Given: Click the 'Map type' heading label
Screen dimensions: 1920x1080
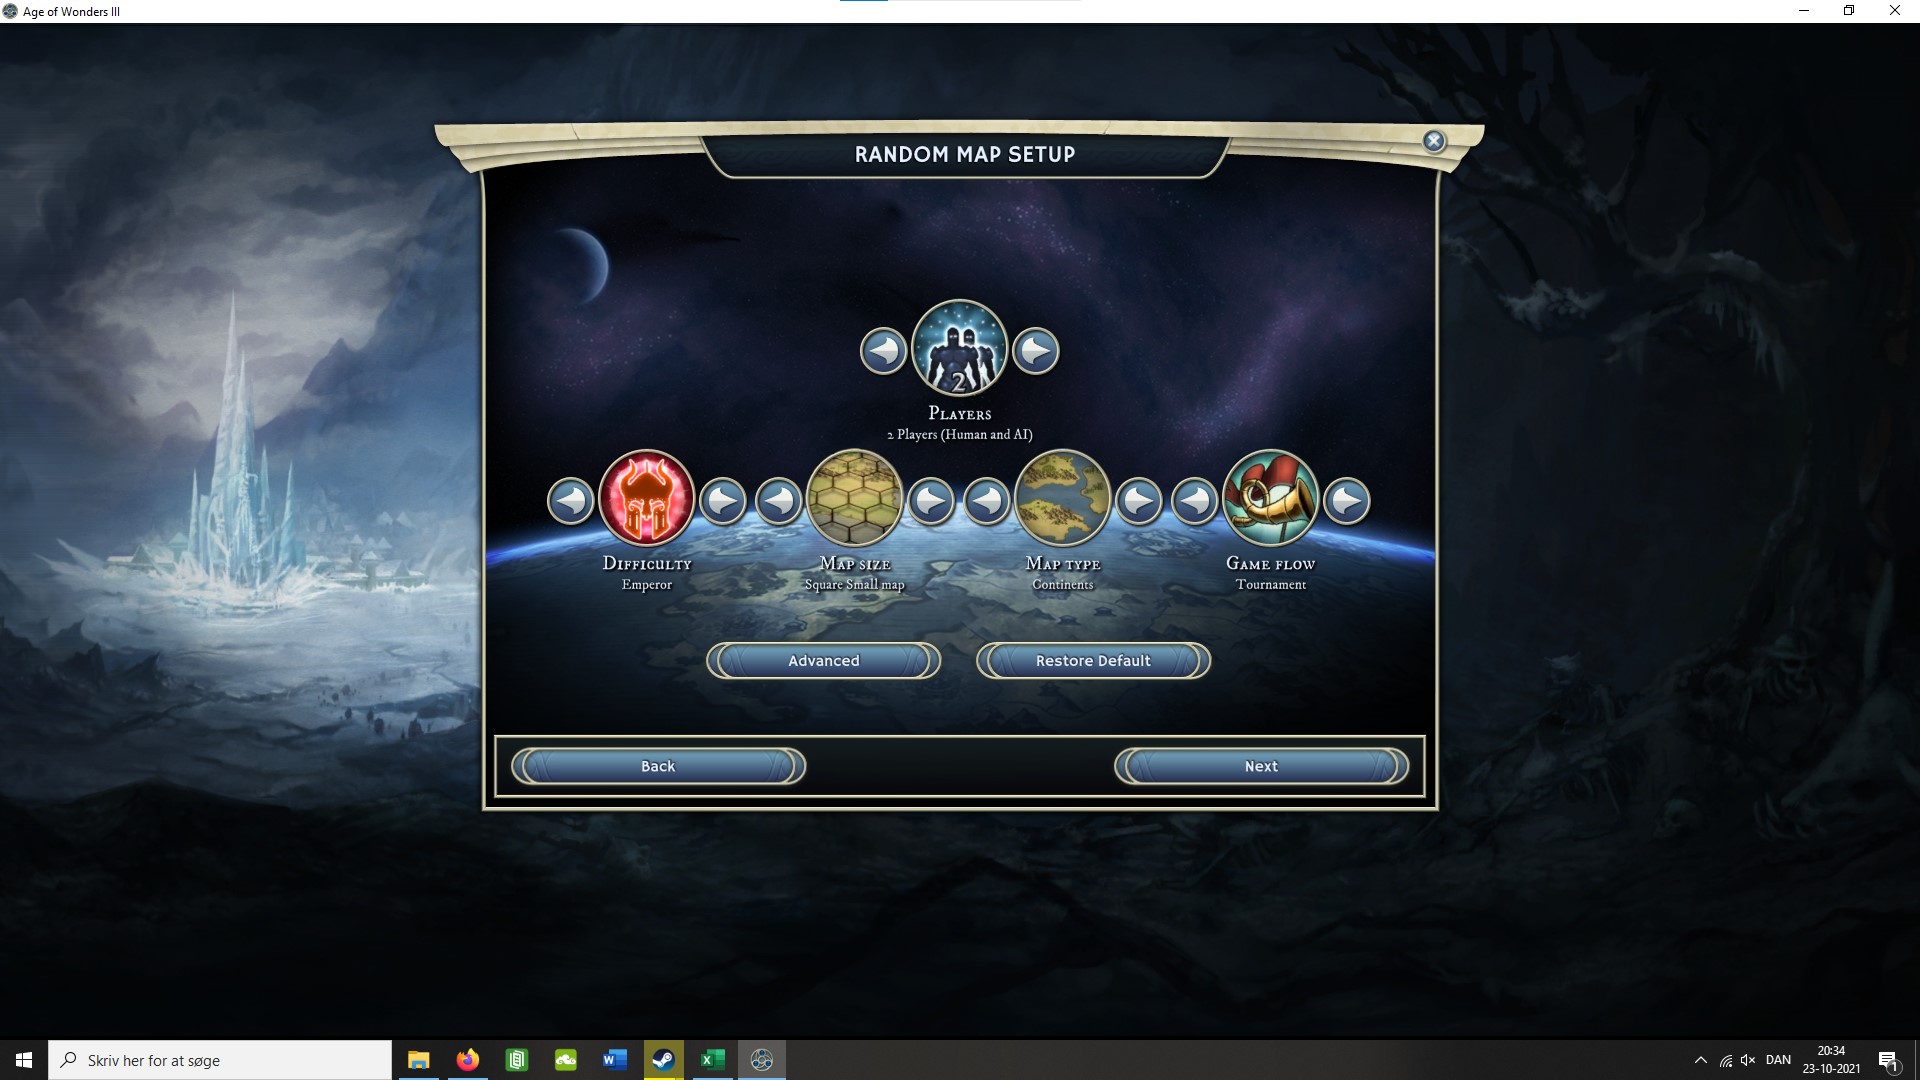Looking at the screenshot, I should 1063,564.
